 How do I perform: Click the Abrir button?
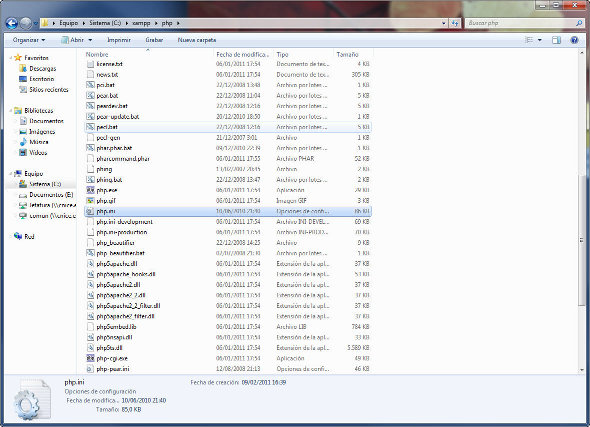[x=72, y=40]
